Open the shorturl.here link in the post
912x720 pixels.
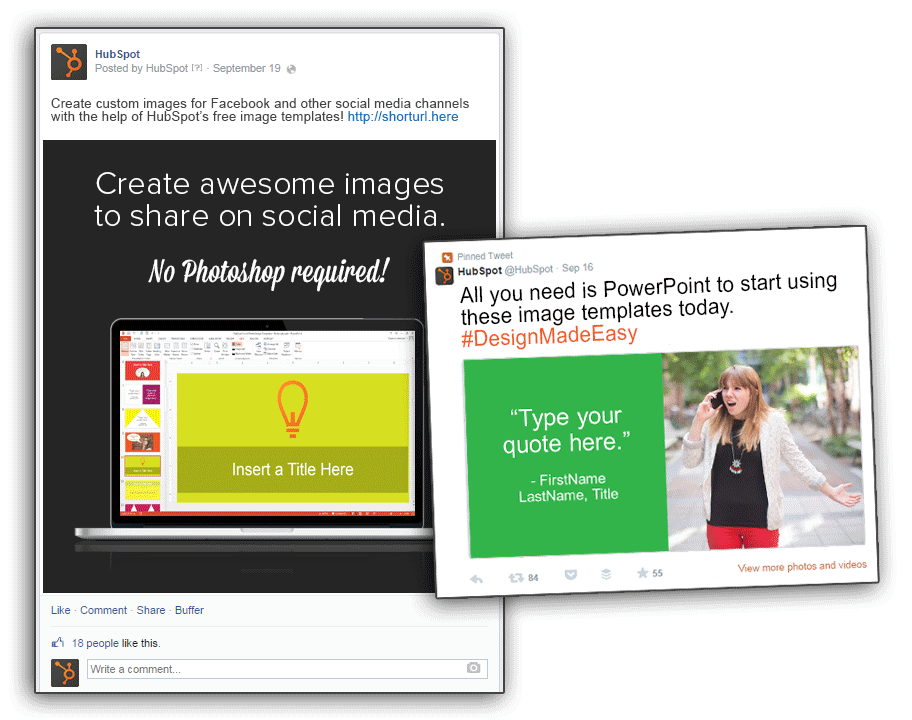[402, 117]
